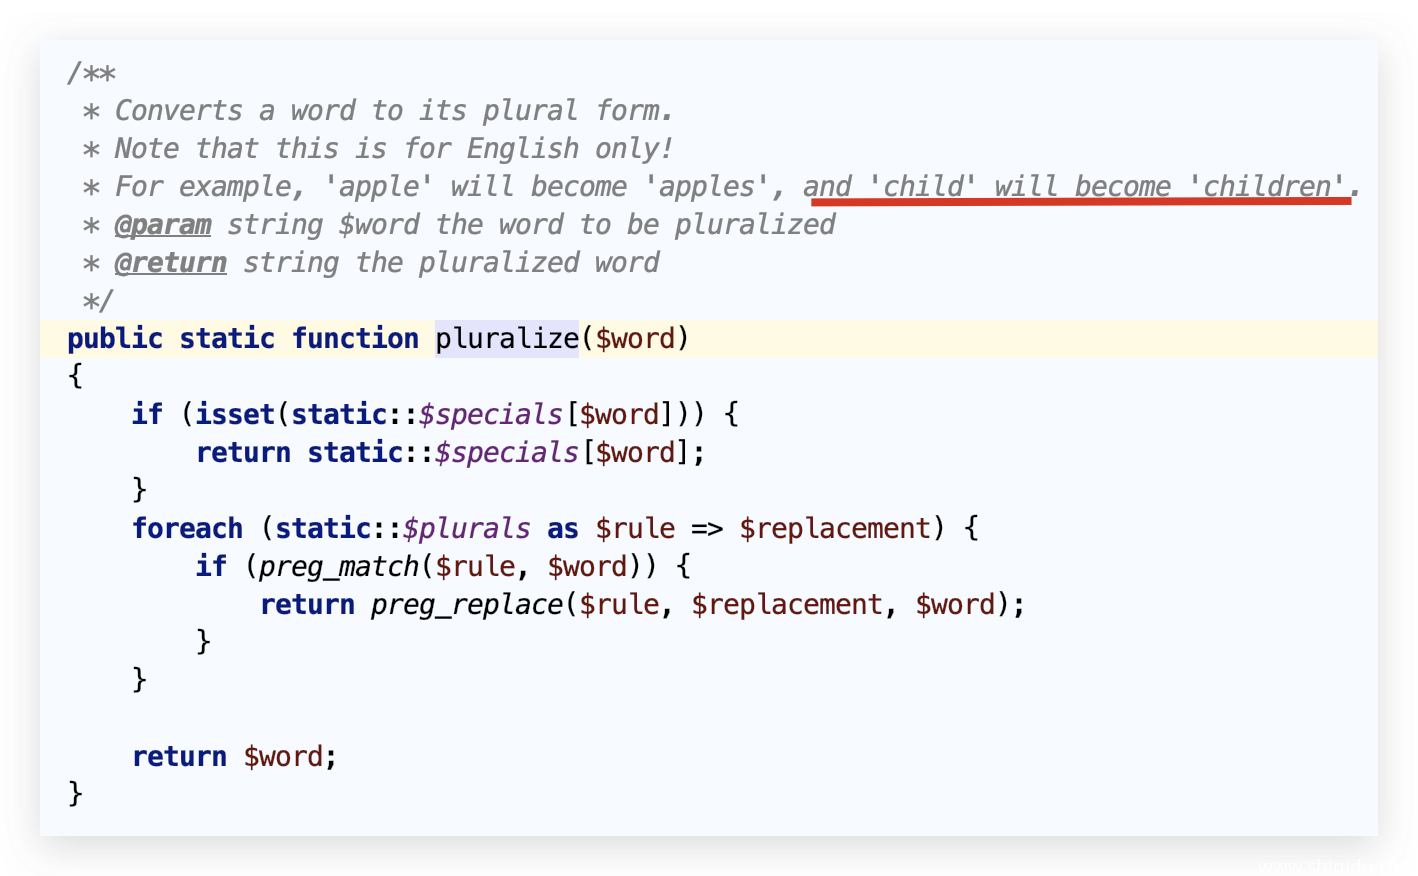This screenshot has height=876, width=1418.
Task: Click $replacement in foreach header
Action: (835, 529)
